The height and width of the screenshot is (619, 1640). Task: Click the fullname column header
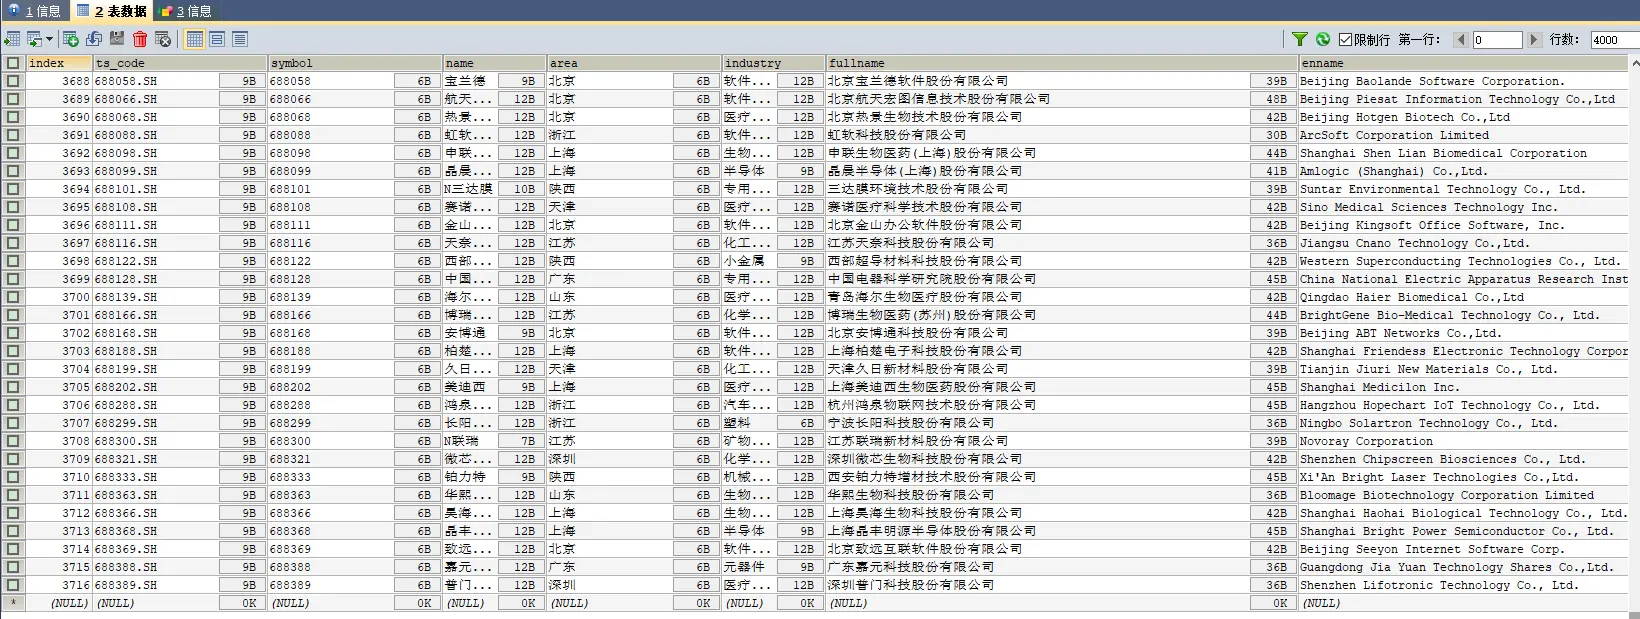point(1062,63)
